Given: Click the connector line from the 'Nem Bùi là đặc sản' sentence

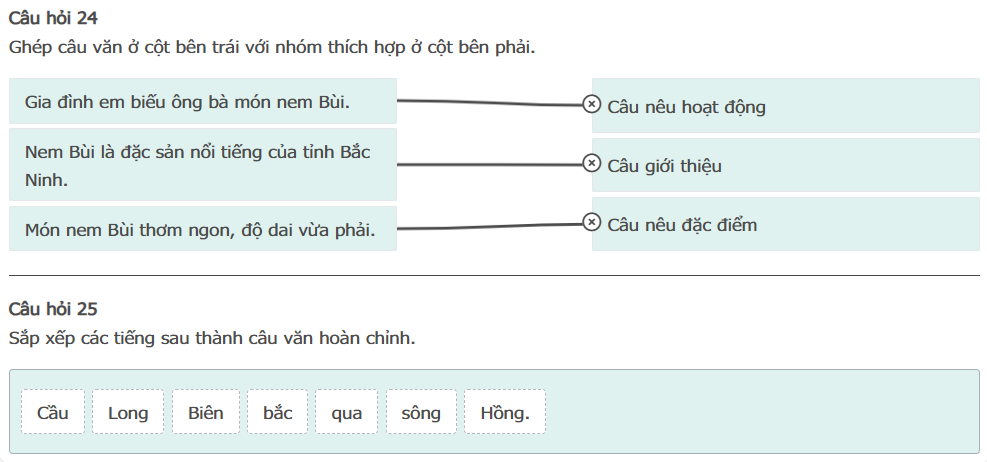Looking at the screenshot, I should [x=490, y=164].
